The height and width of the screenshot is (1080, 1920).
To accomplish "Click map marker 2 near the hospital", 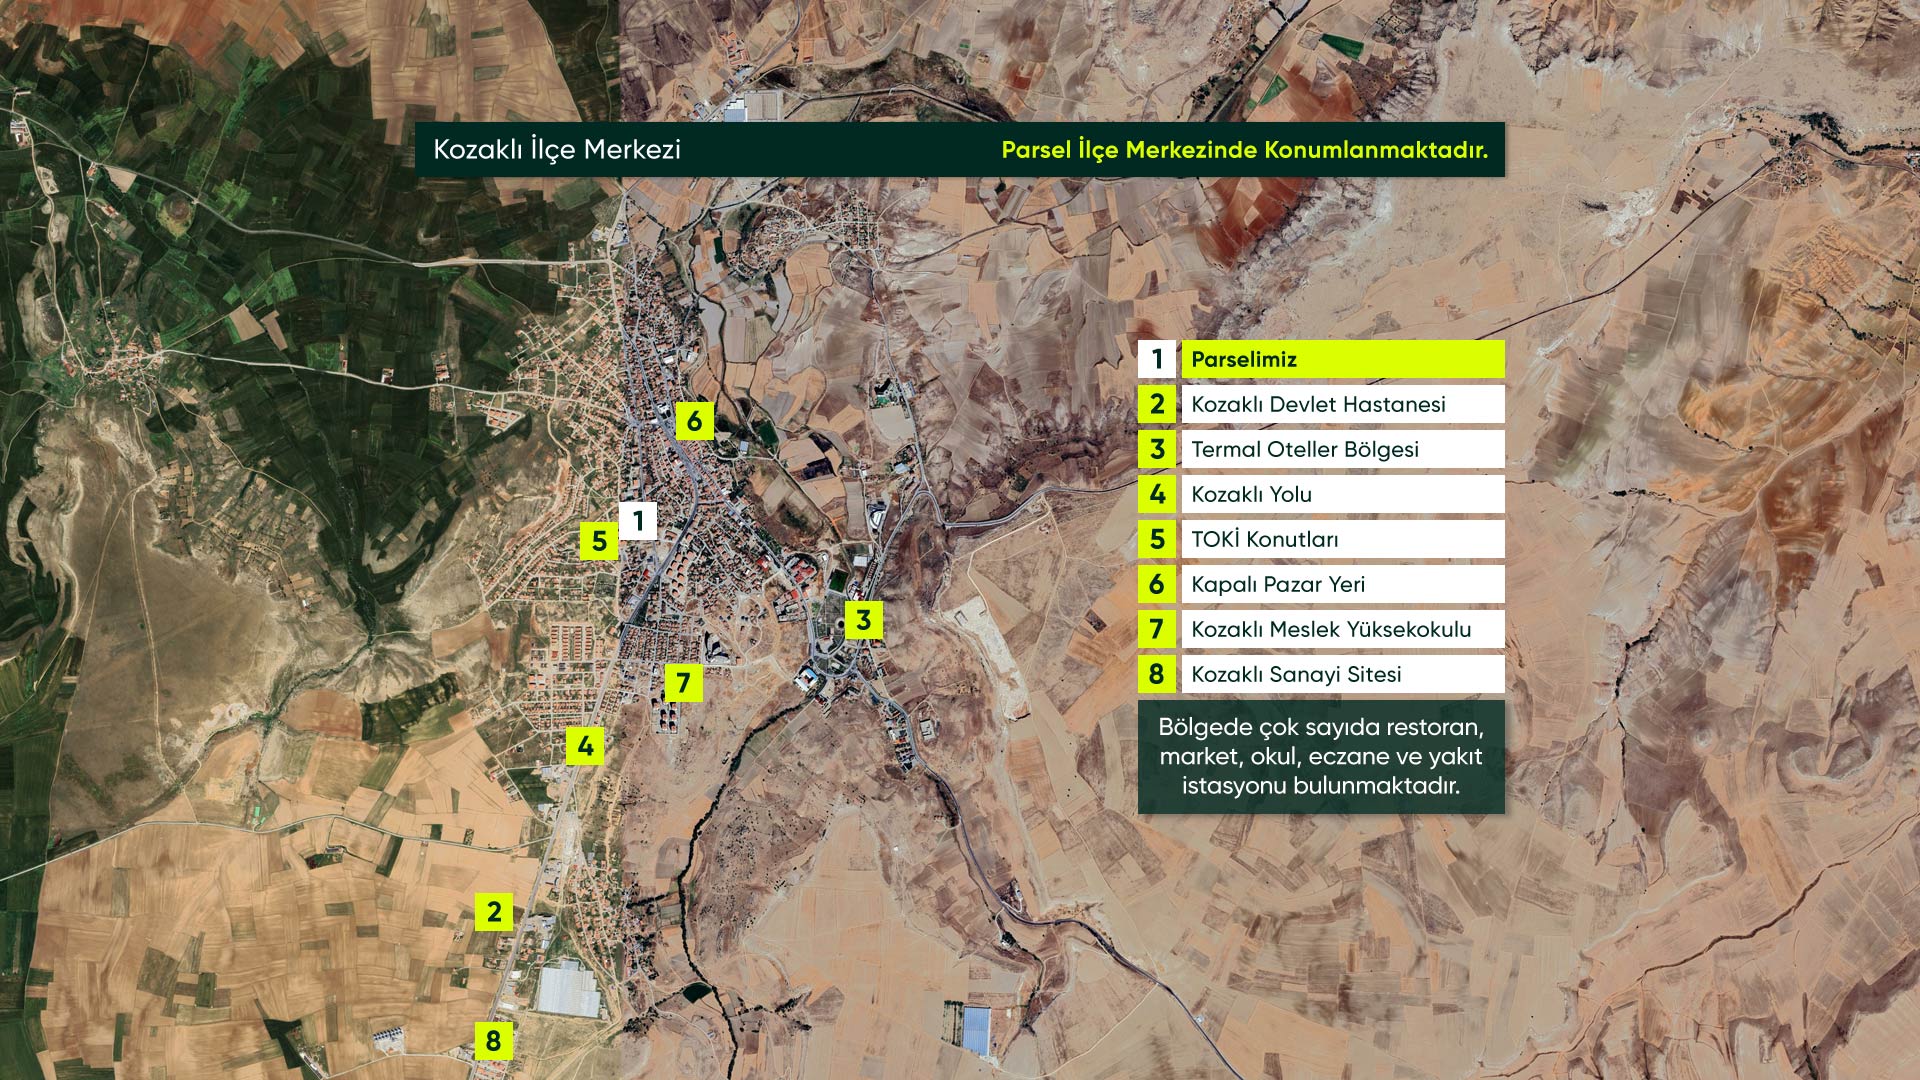I will click(494, 912).
